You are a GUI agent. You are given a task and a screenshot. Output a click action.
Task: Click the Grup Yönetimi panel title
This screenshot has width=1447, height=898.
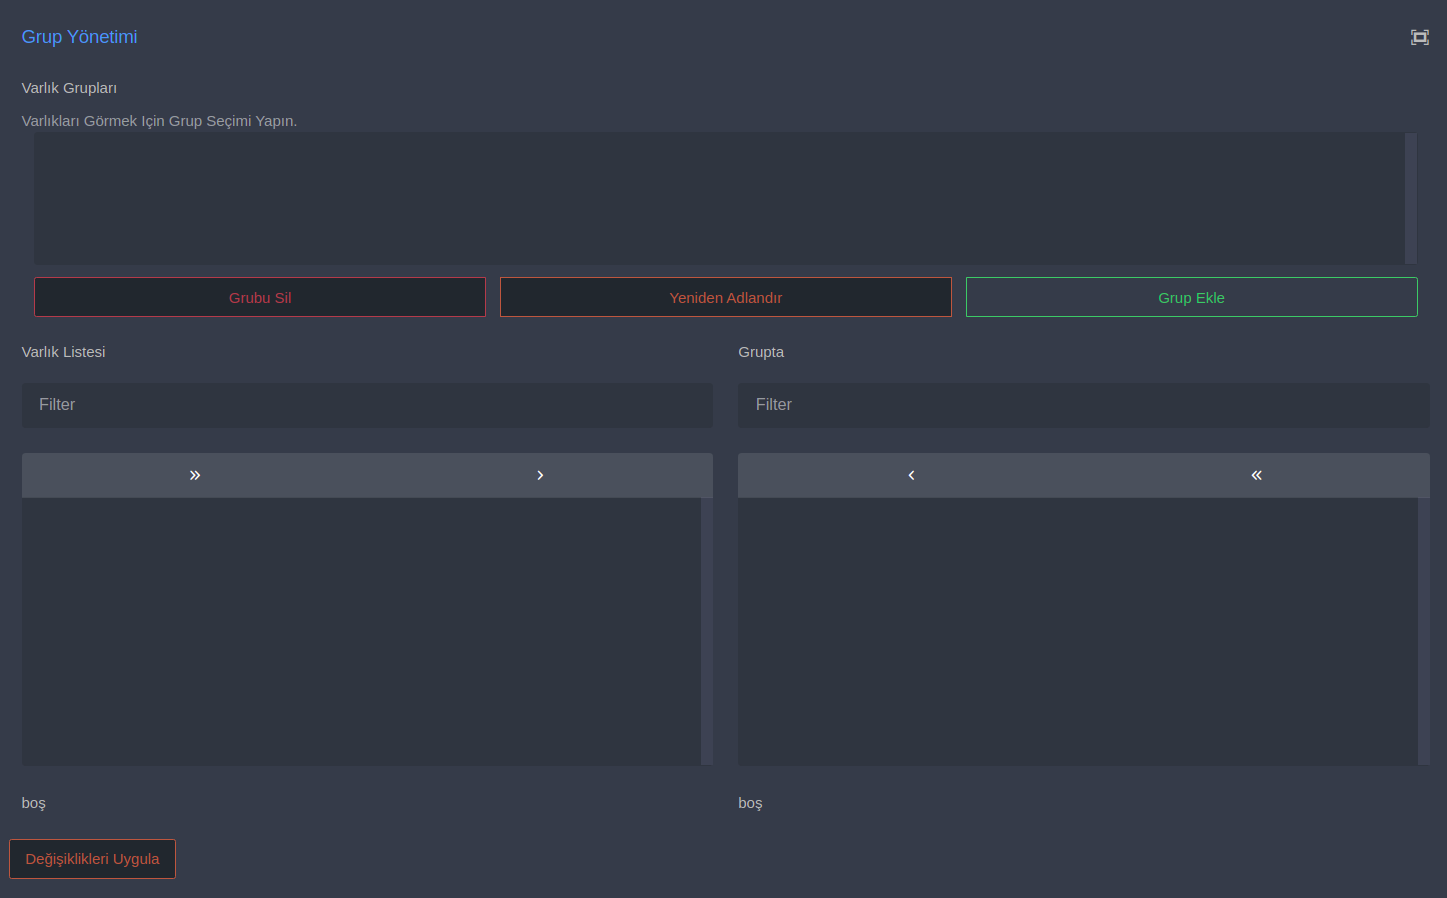[79, 37]
